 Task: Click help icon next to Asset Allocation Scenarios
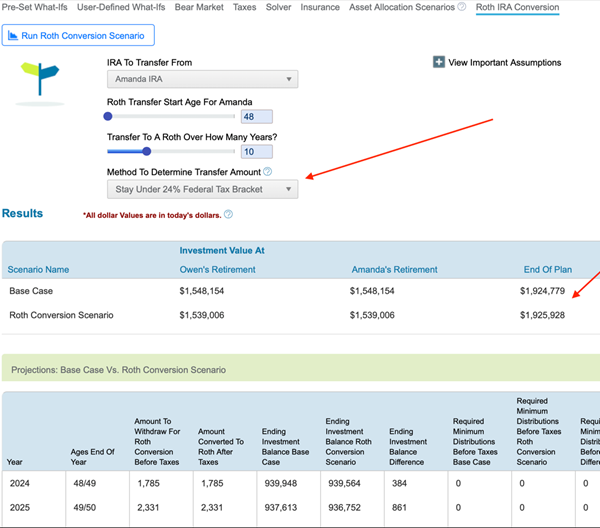click(461, 7)
